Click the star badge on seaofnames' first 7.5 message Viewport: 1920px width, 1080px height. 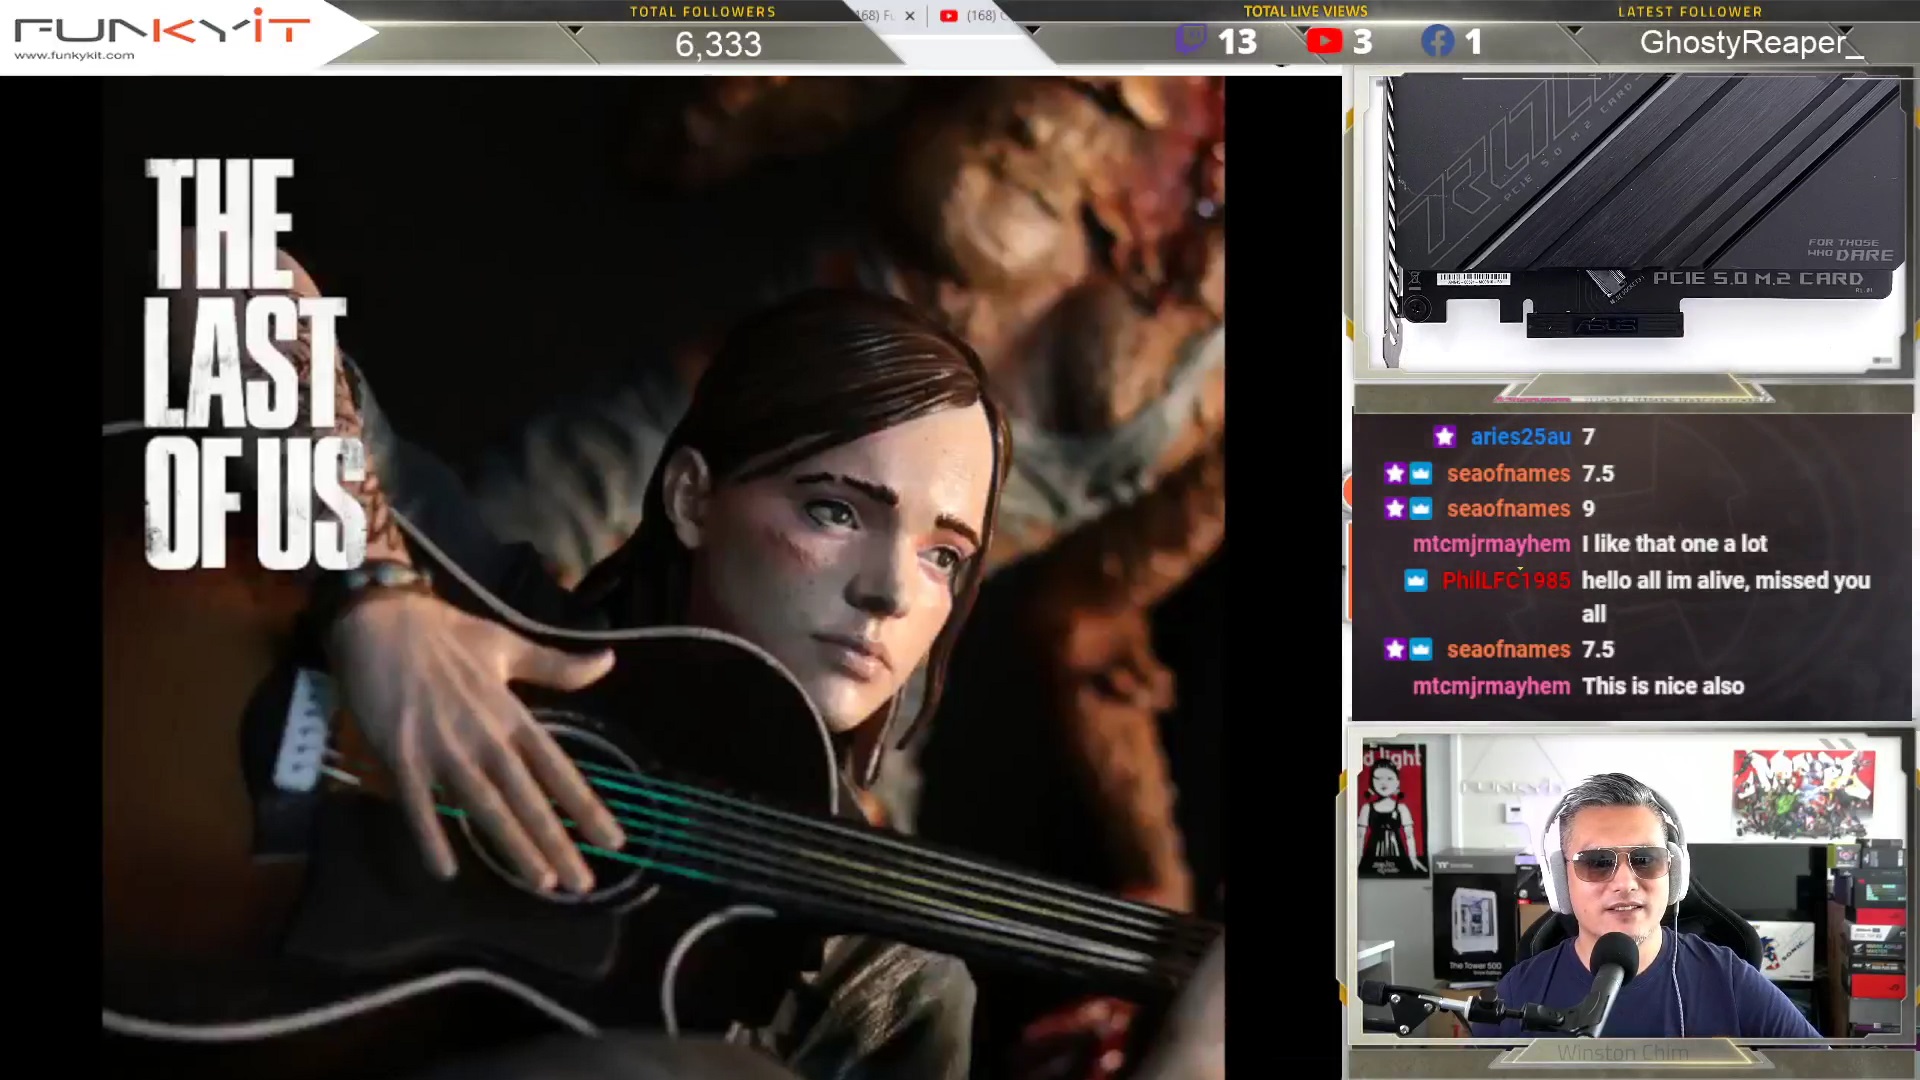point(1395,474)
